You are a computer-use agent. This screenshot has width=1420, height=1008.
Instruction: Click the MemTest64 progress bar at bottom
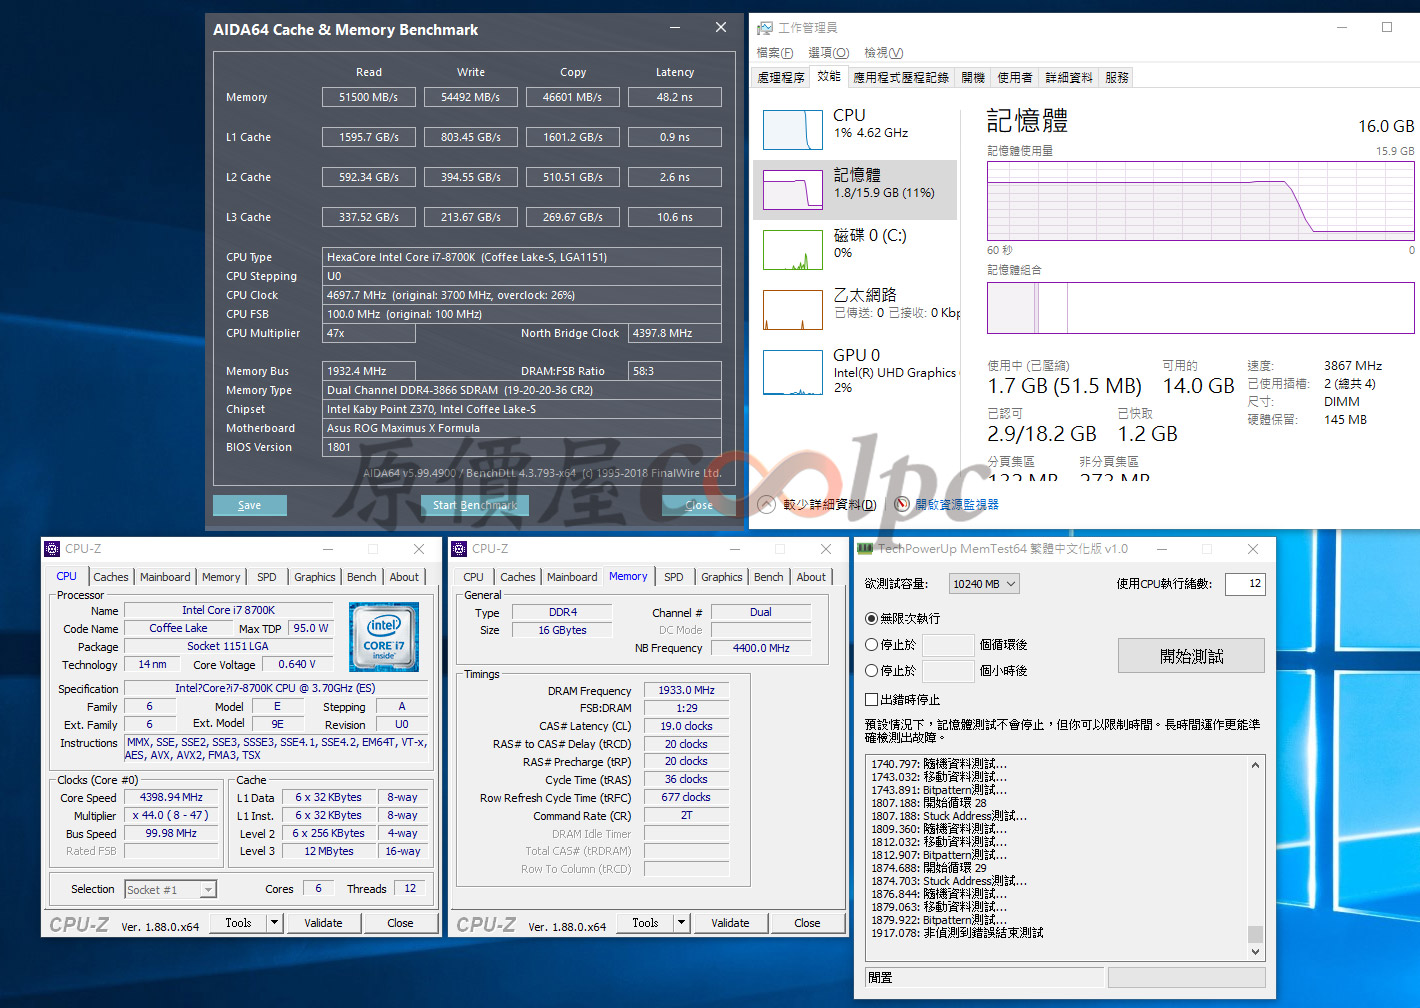click(1186, 977)
